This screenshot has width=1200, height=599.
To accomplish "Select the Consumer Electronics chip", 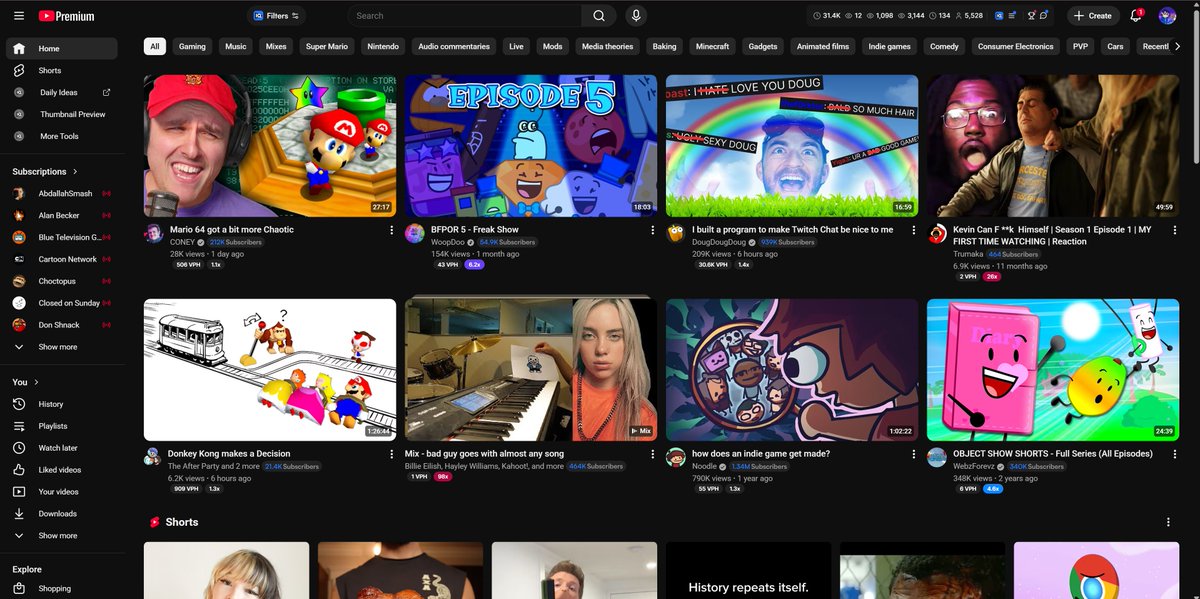I will (1015, 46).
